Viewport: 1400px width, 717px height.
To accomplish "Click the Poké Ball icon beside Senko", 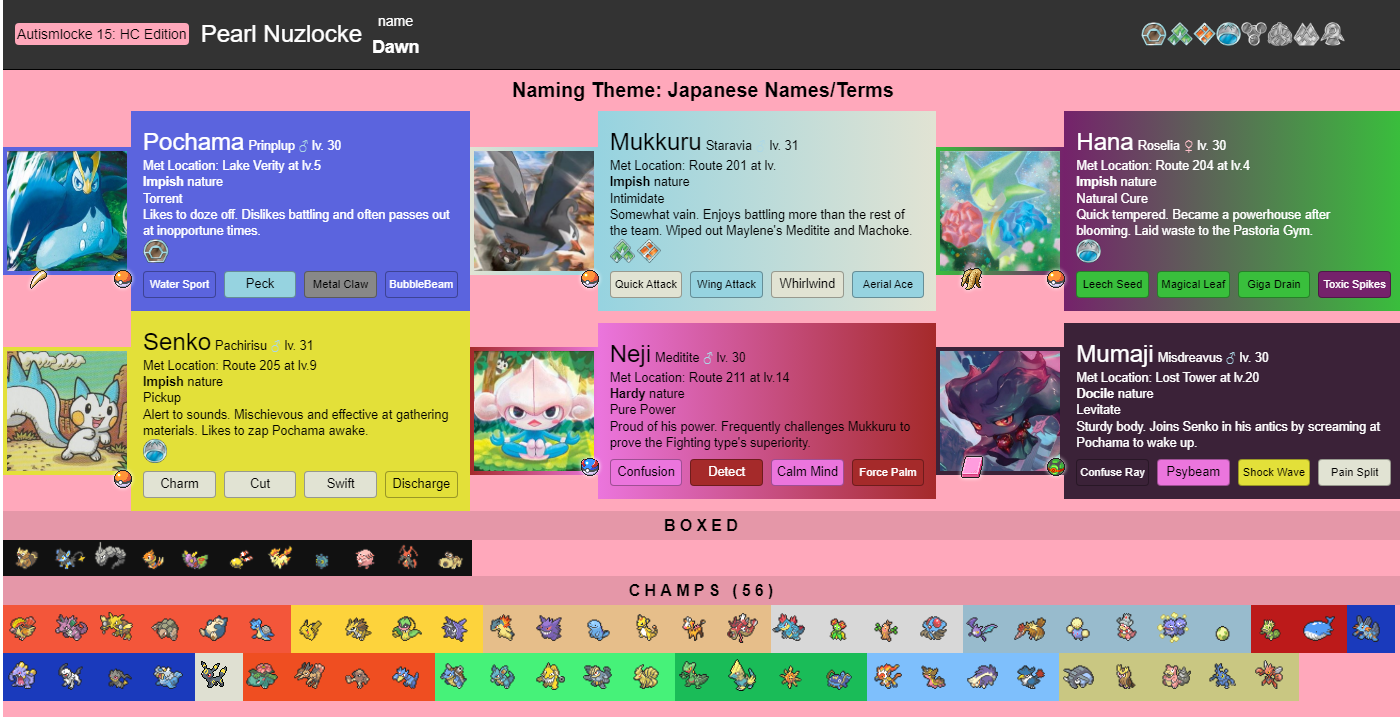I will click(x=123, y=479).
